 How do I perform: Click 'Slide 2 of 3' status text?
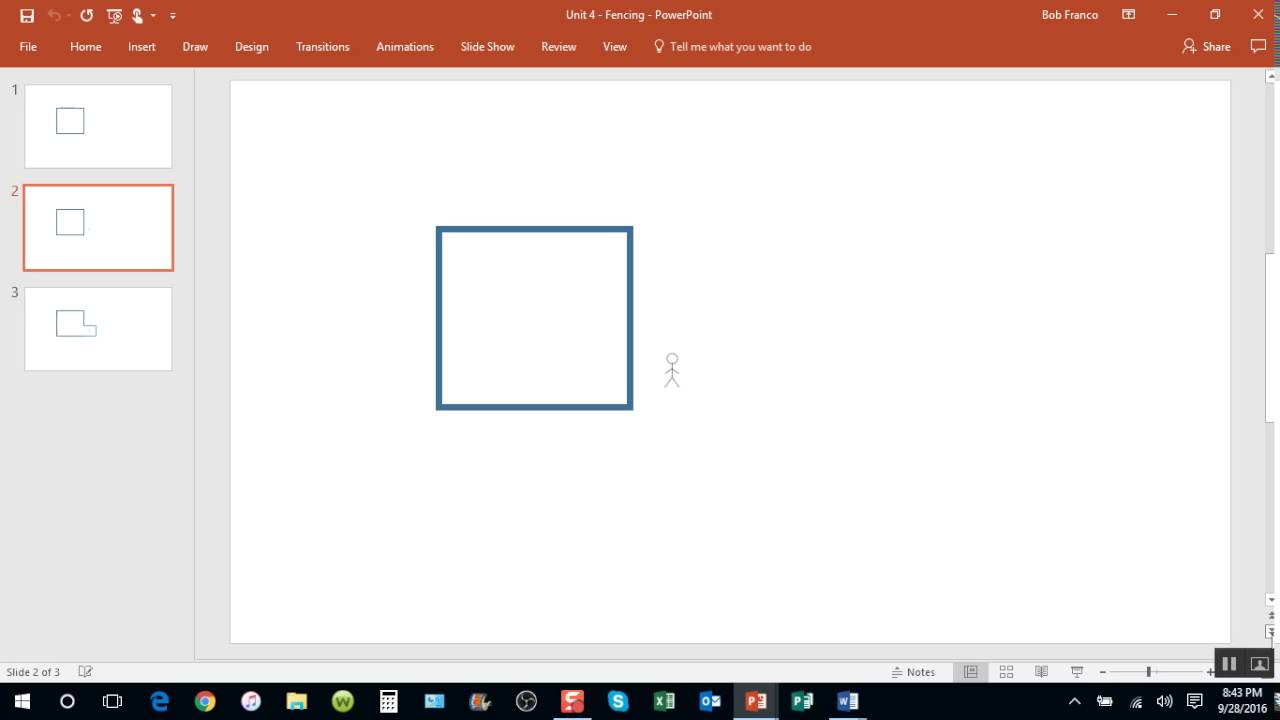pyautogui.click(x=33, y=672)
